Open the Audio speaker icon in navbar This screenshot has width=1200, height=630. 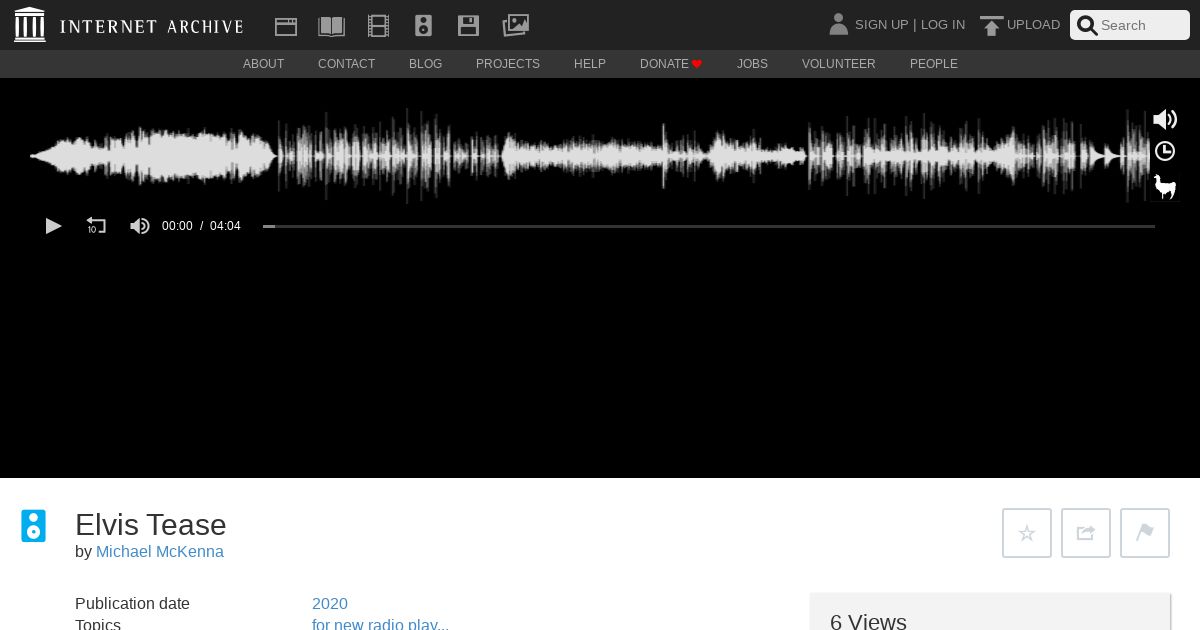pos(423,26)
